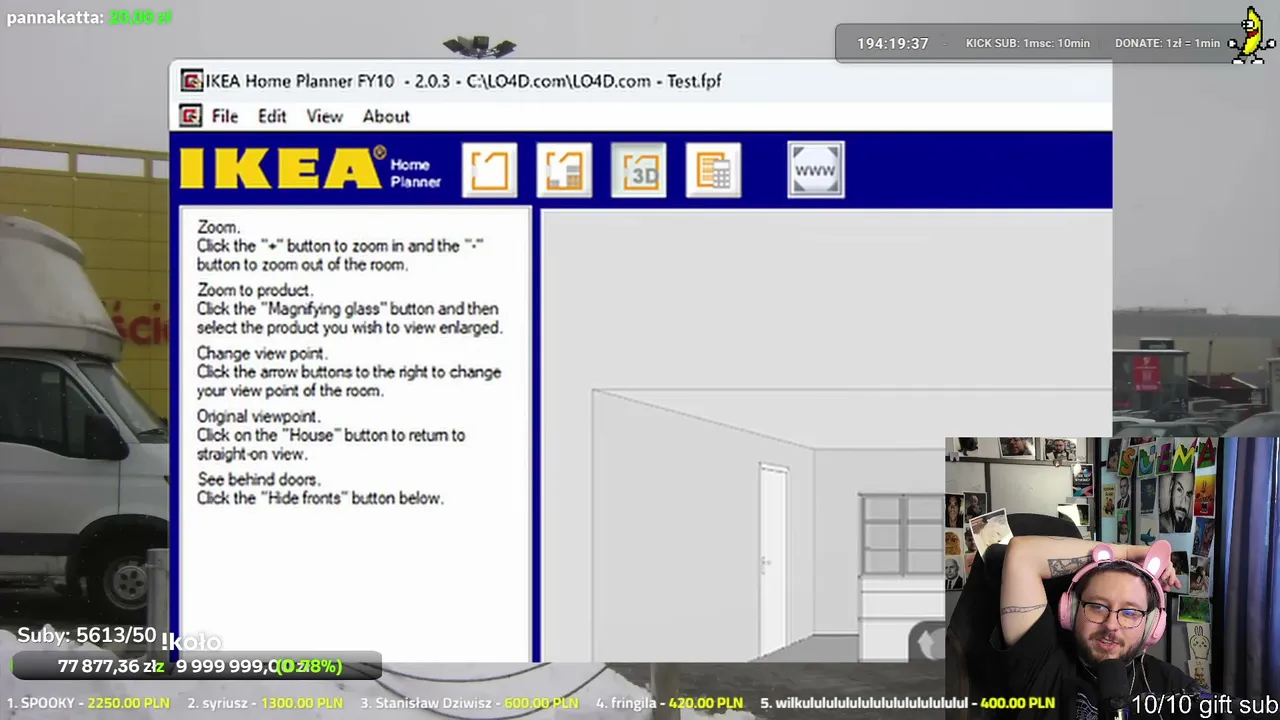Click the "4. fringila" donor entry
The width and height of the screenshot is (1280, 720).
tap(669, 703)
